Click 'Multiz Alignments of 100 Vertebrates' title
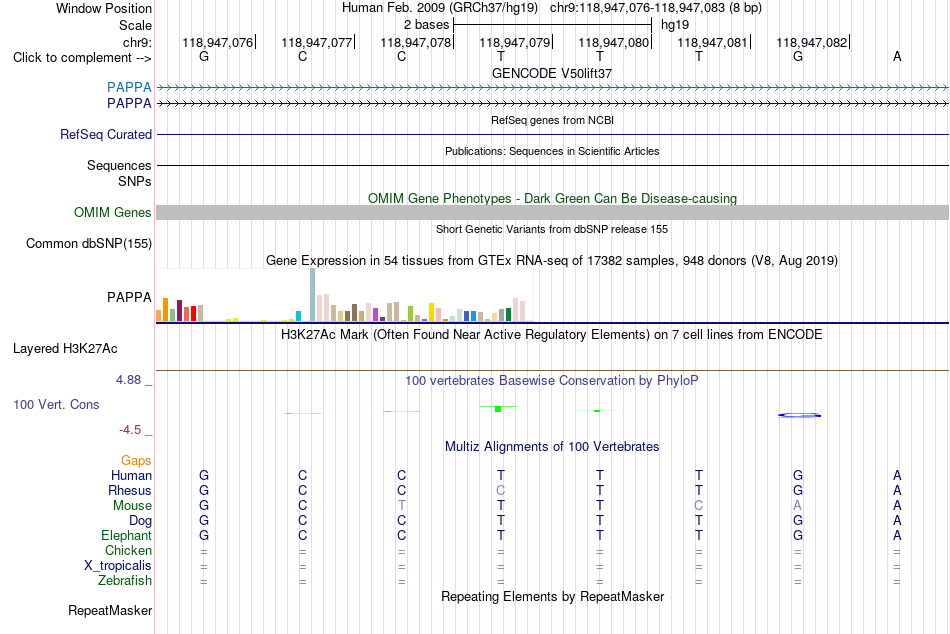The height and width of the screenshot is (634, 950). [x=552, y=447]
